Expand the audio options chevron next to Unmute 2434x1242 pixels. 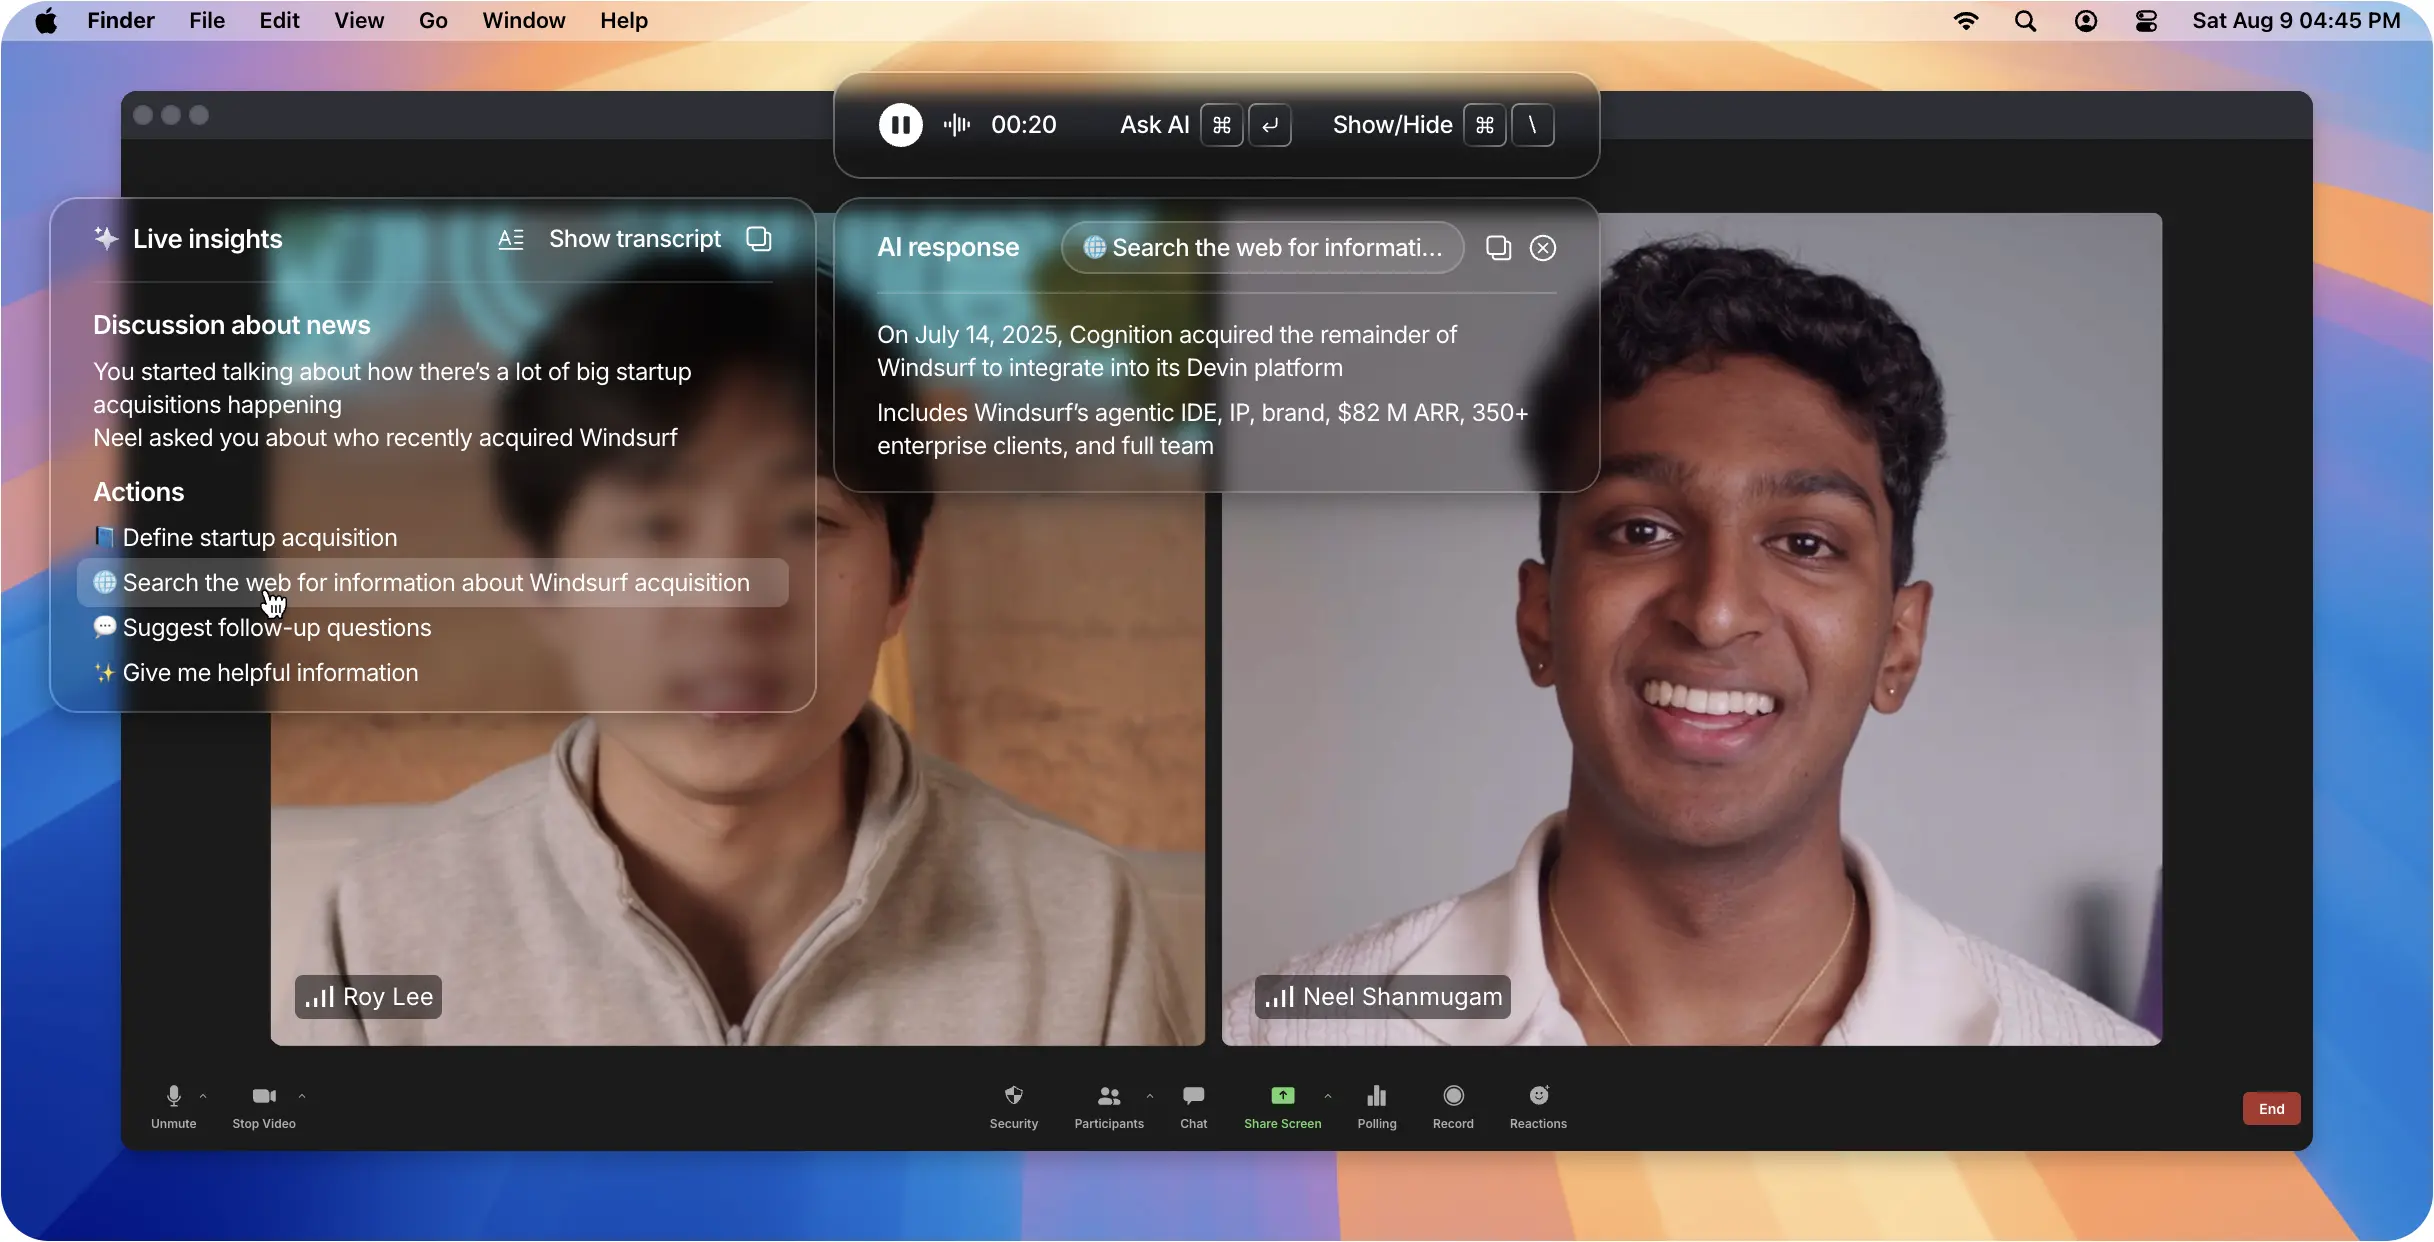tap(203, 1096)
